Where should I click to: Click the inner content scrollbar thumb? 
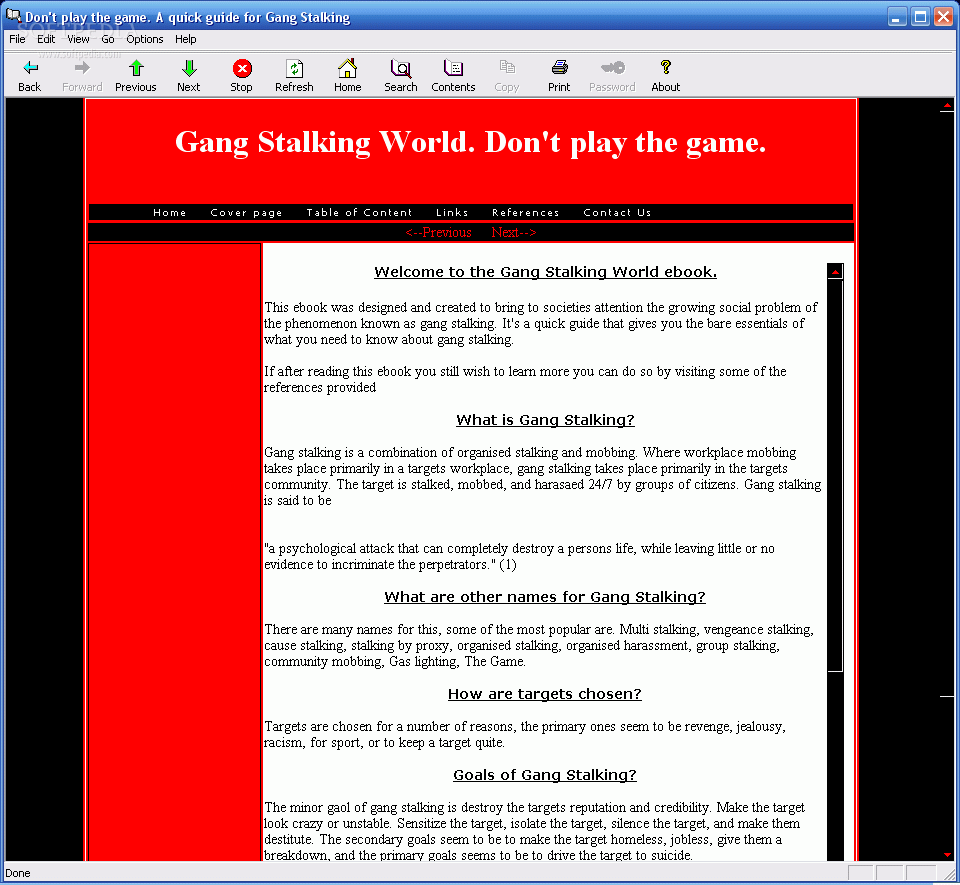[835, 476]
